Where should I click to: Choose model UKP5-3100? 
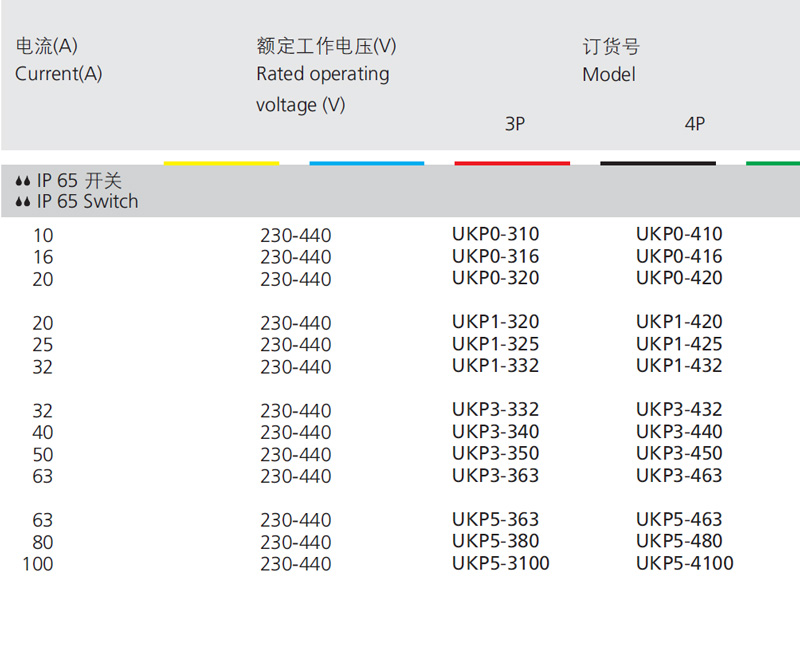point(500,564)
